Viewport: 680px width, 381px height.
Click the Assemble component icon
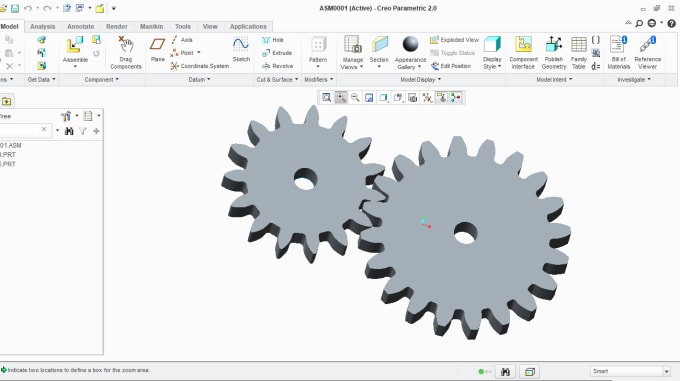(75, 46)
